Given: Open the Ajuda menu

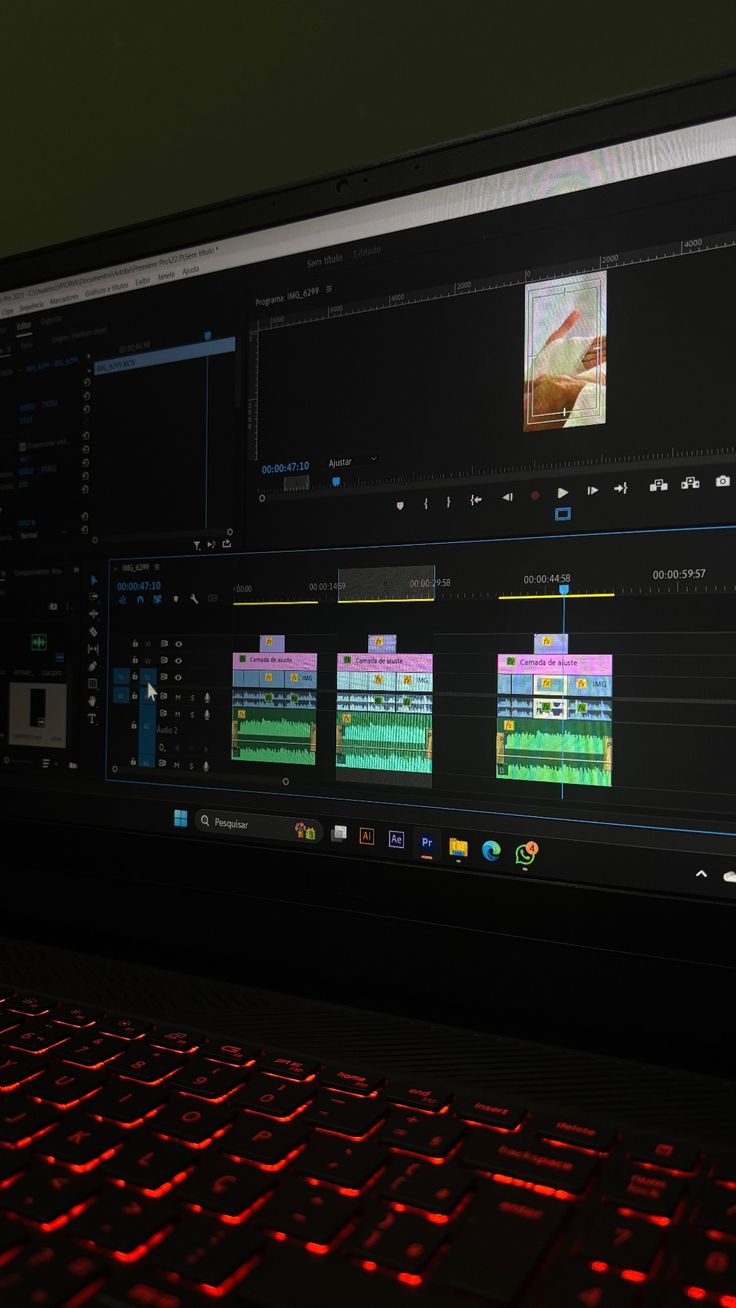Looking at the screenshot, I should [x=190, y=270].
